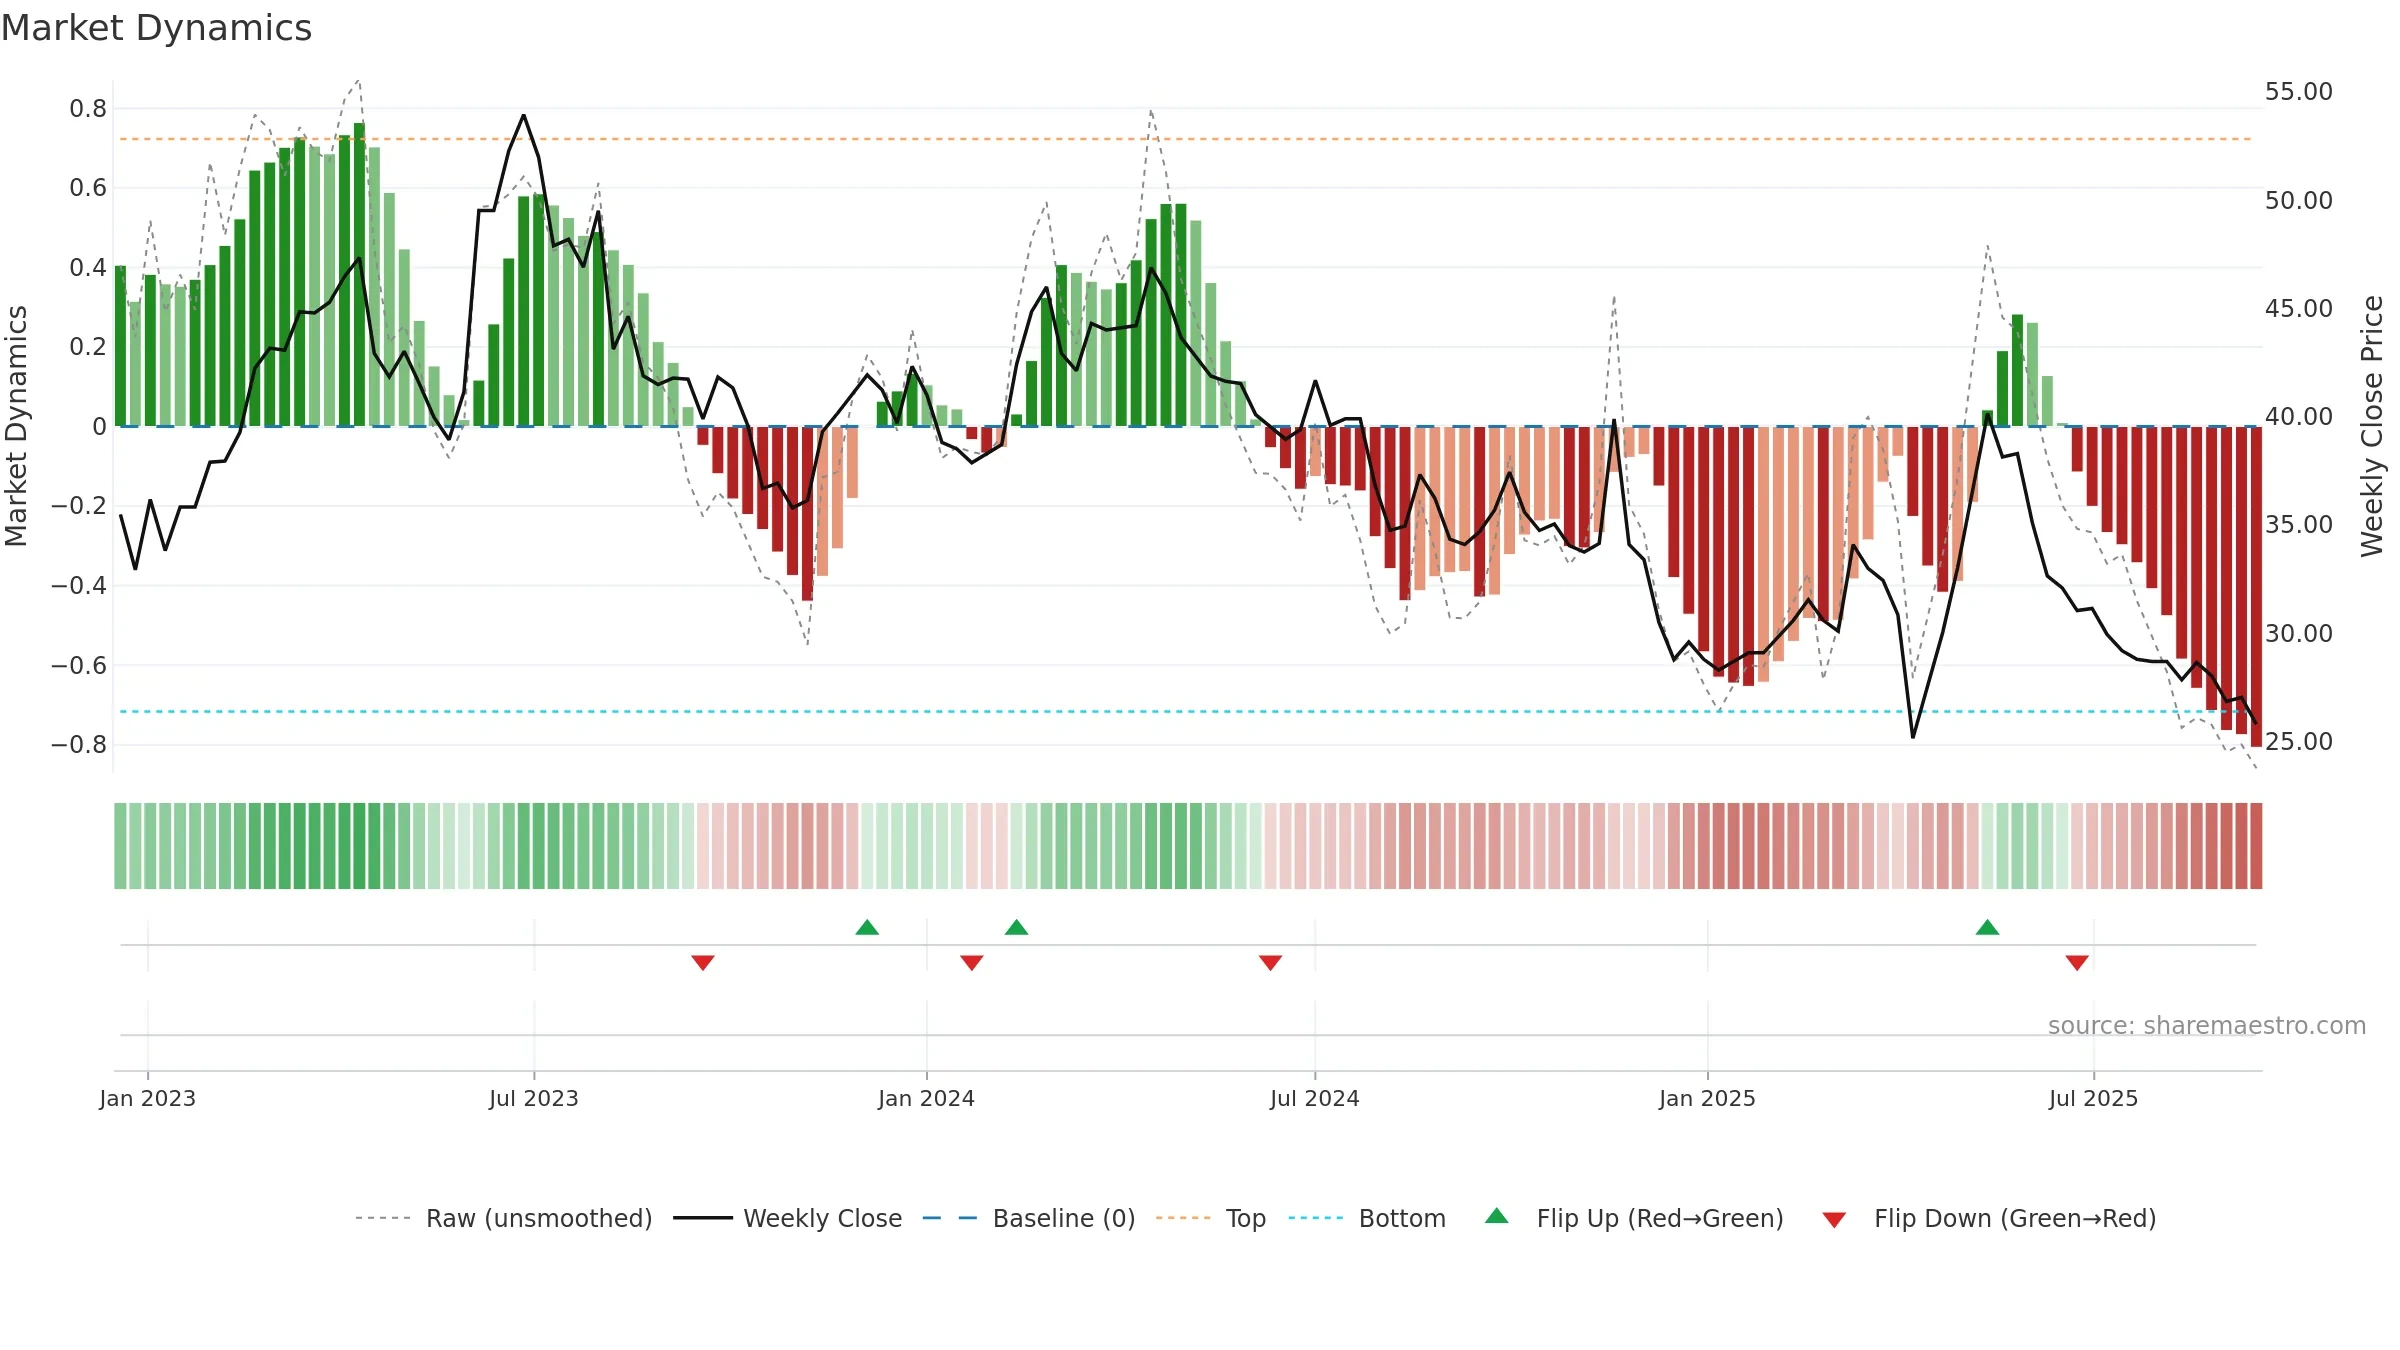Click the last dark red bar at chart end
Image resolution: width=2400 pixels, height=1350 pixels.
point(2256,586)
